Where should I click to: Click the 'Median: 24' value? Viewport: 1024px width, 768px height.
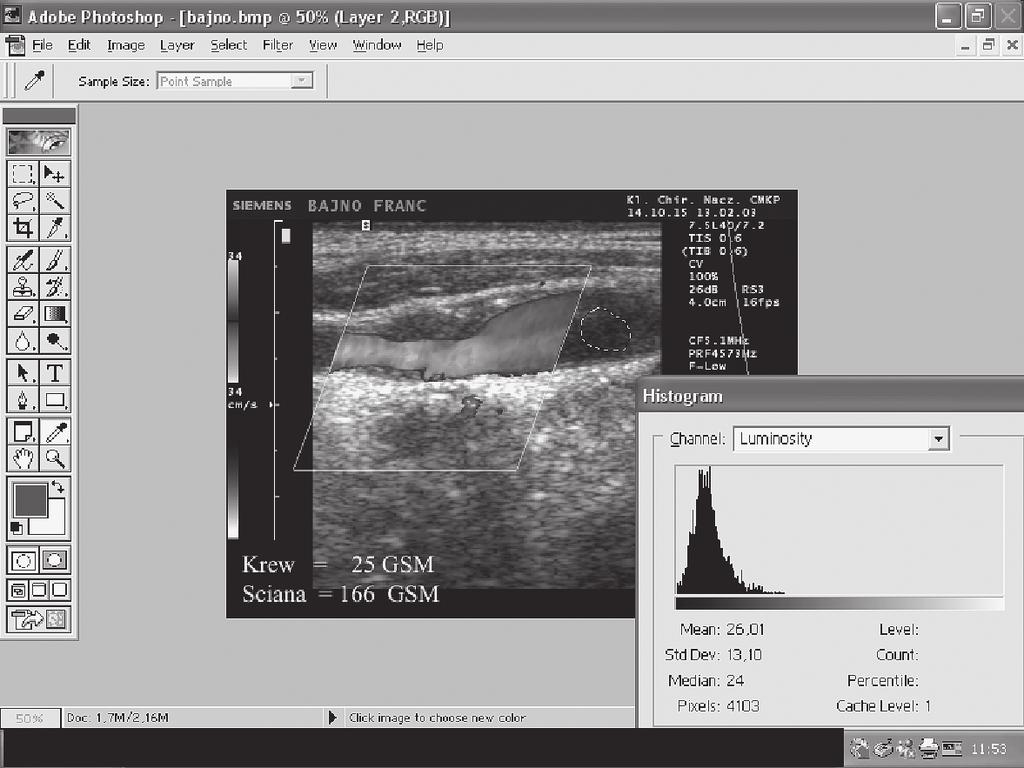735,680
